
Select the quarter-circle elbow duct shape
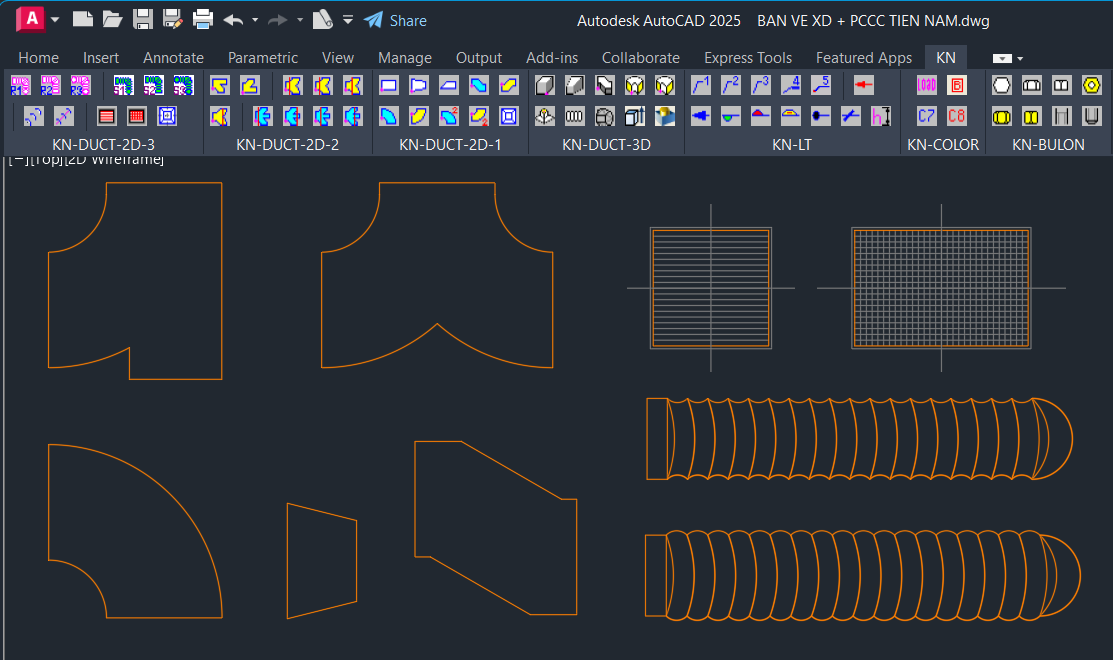(x=135, y=531)
